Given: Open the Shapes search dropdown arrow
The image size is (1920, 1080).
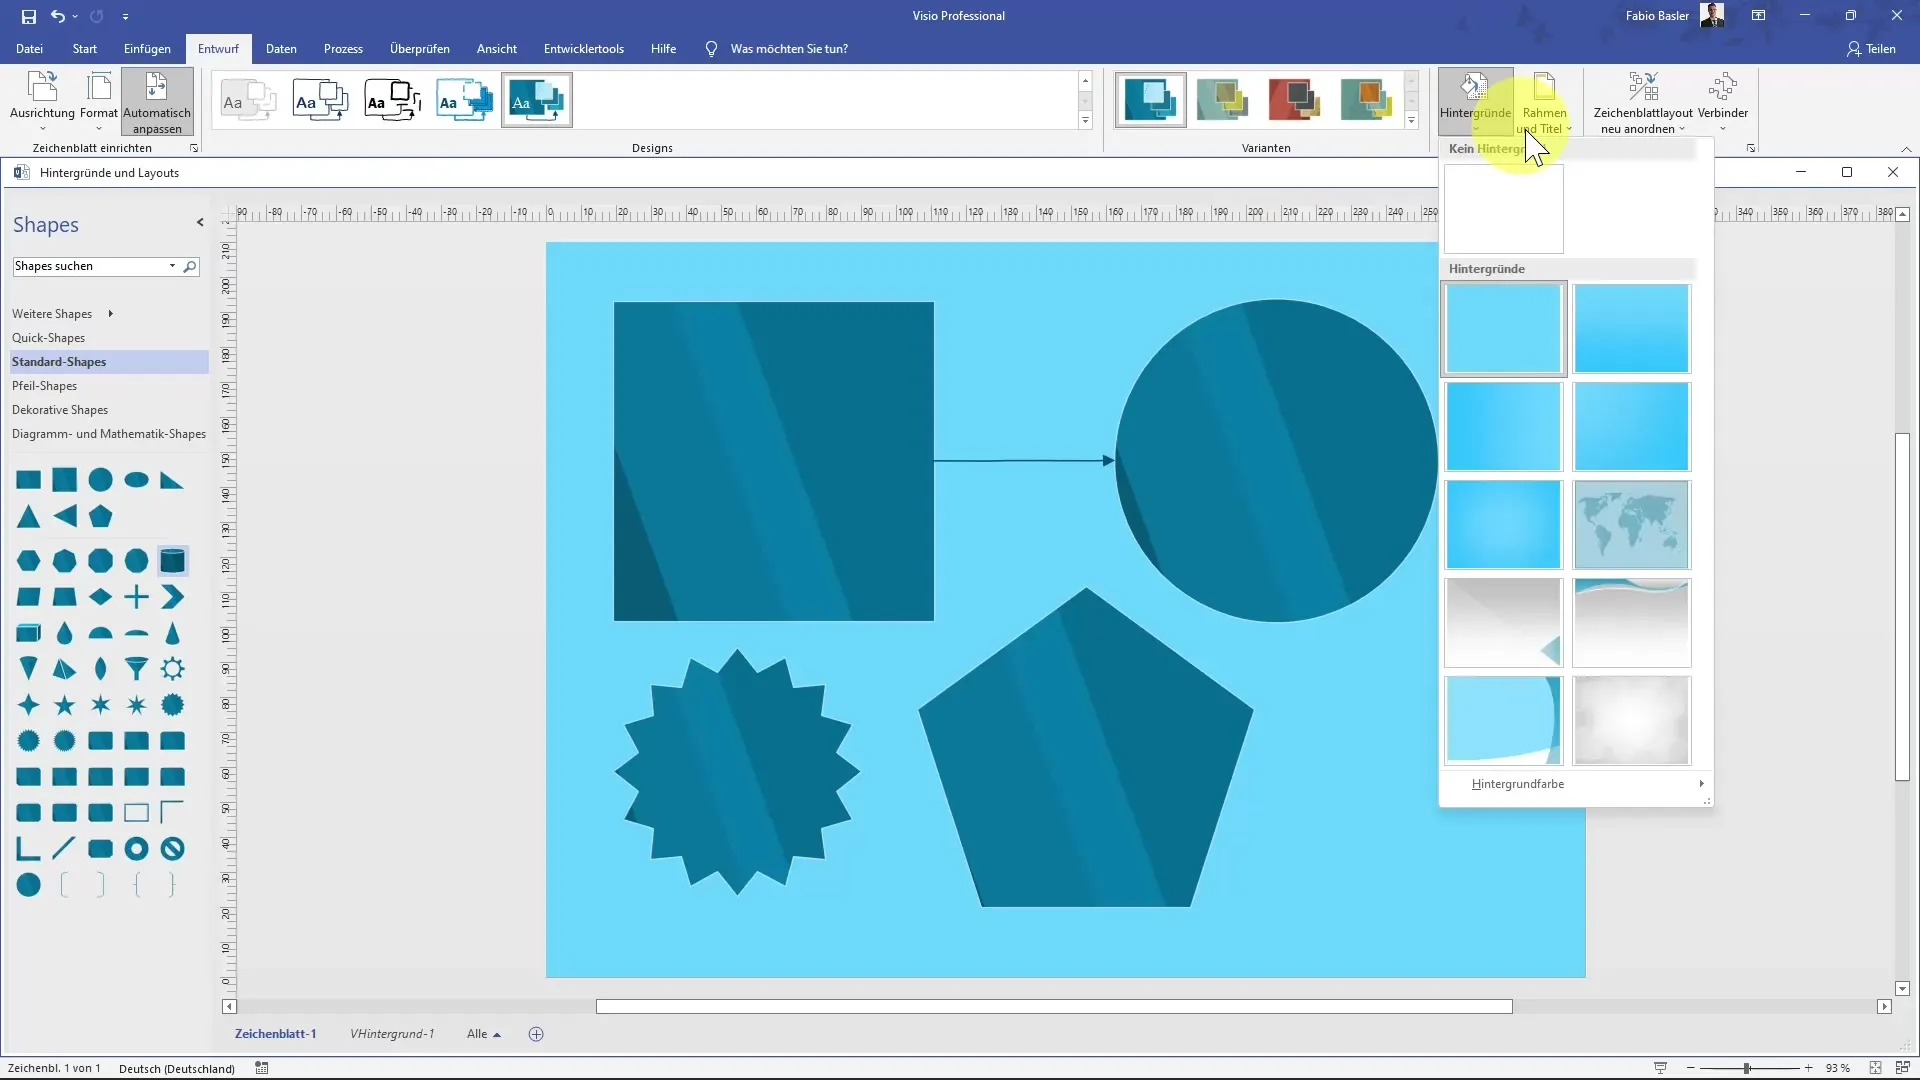Looking at the screenshot, I should tap(171, 265).
